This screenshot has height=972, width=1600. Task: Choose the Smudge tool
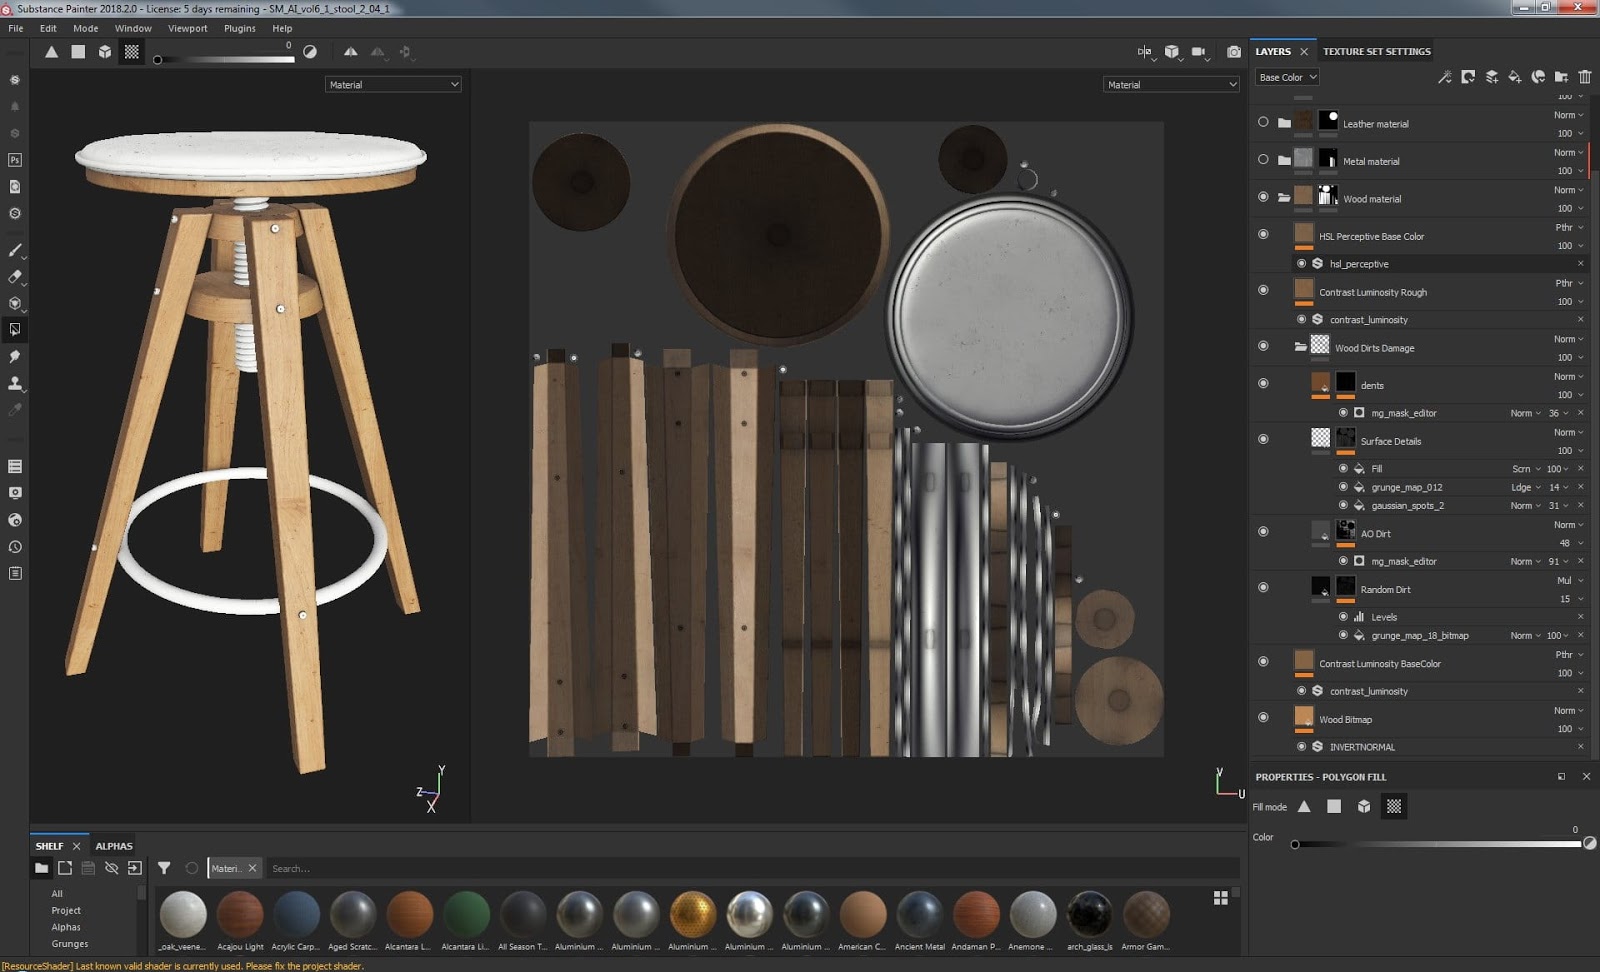(x=15, y=356)
